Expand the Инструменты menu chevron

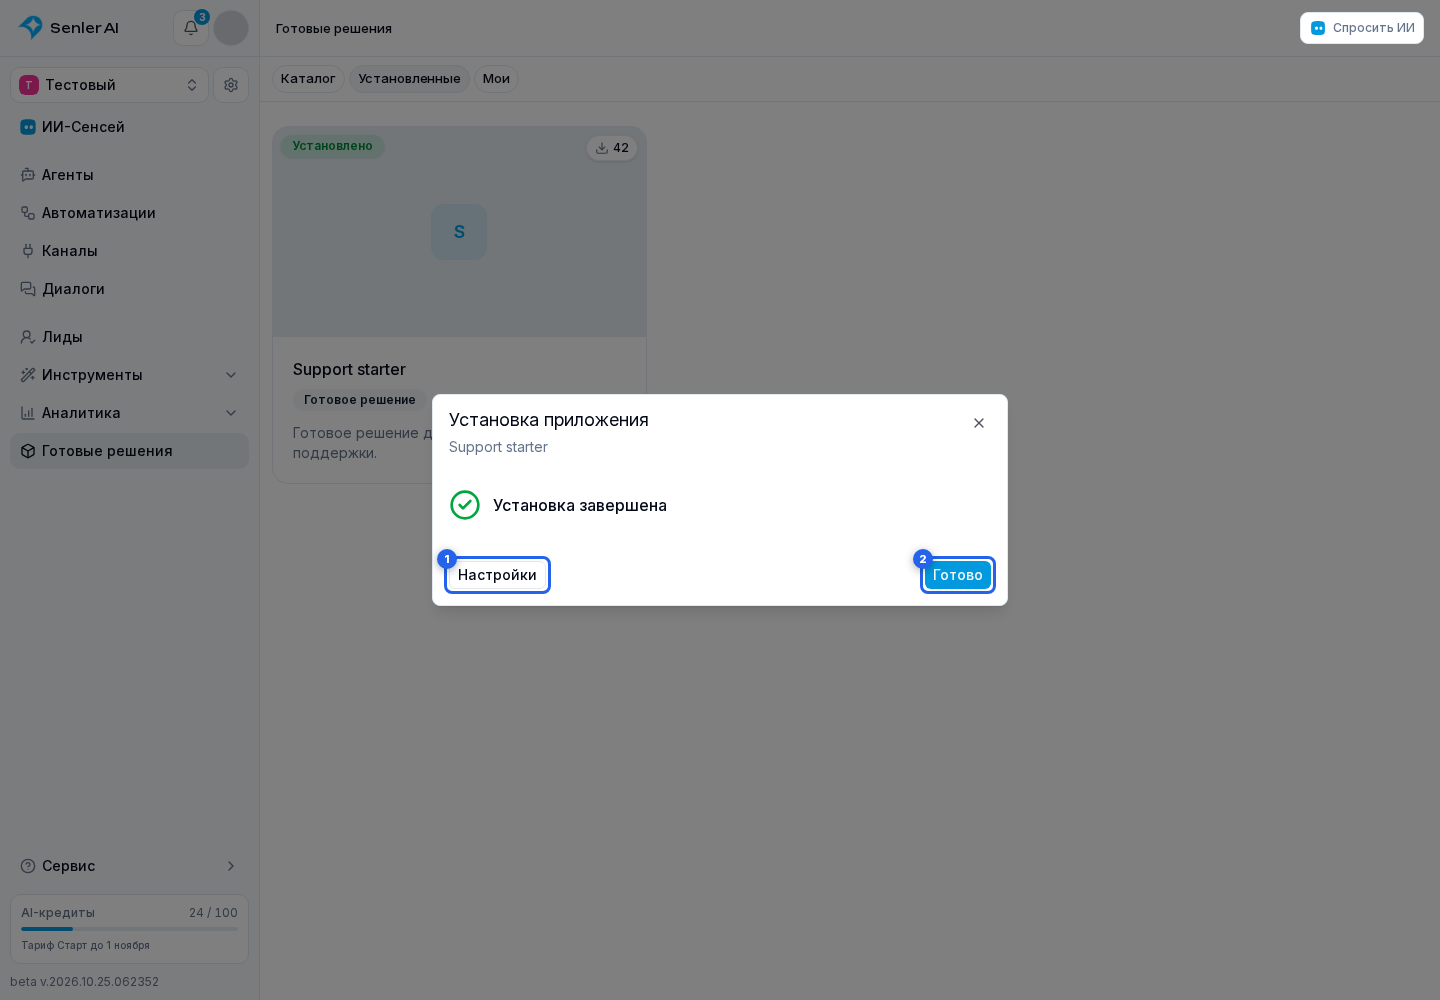(231, 375)
